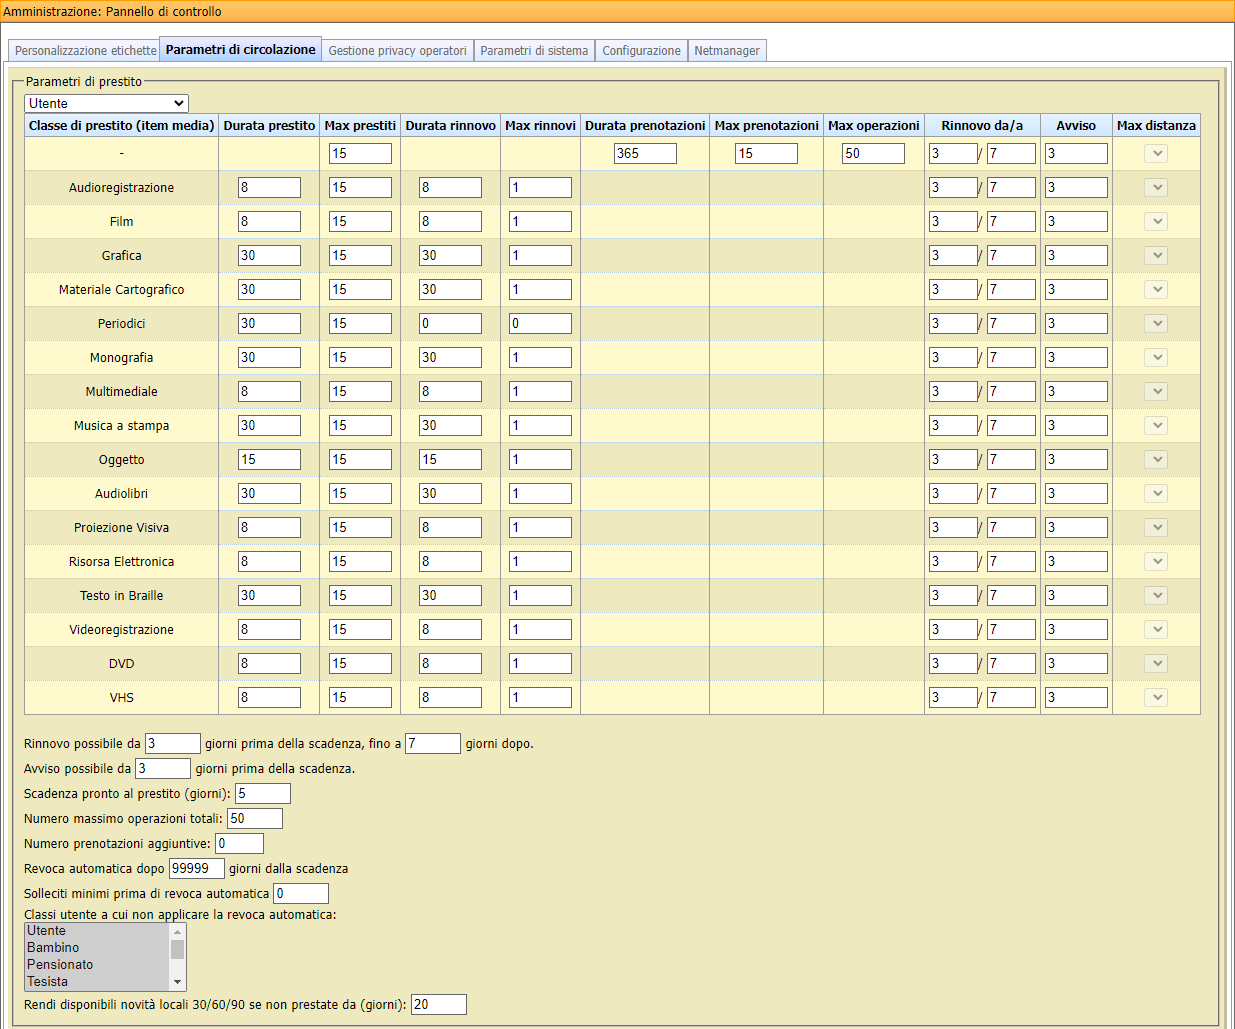Select Bambino in the user class list
This screenshot has height=1029, width=1235.
(x=53, y=948)
